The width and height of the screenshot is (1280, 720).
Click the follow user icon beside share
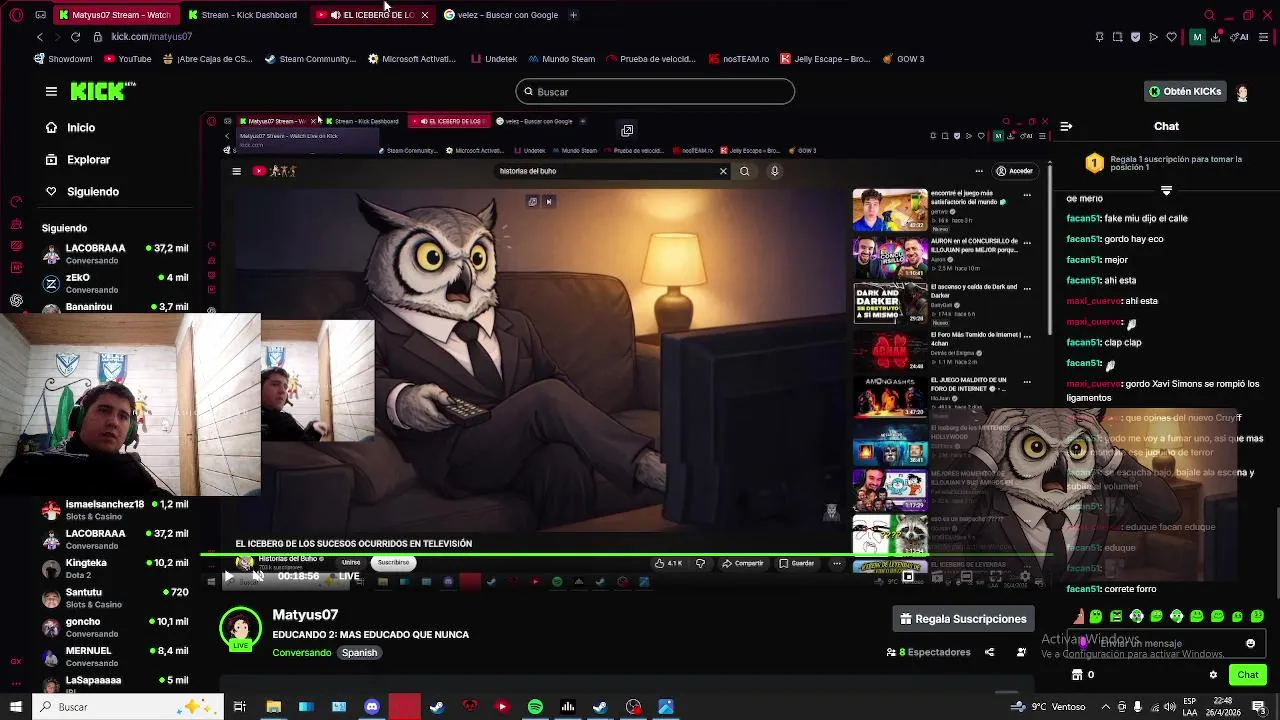(x=1021, y=652)
